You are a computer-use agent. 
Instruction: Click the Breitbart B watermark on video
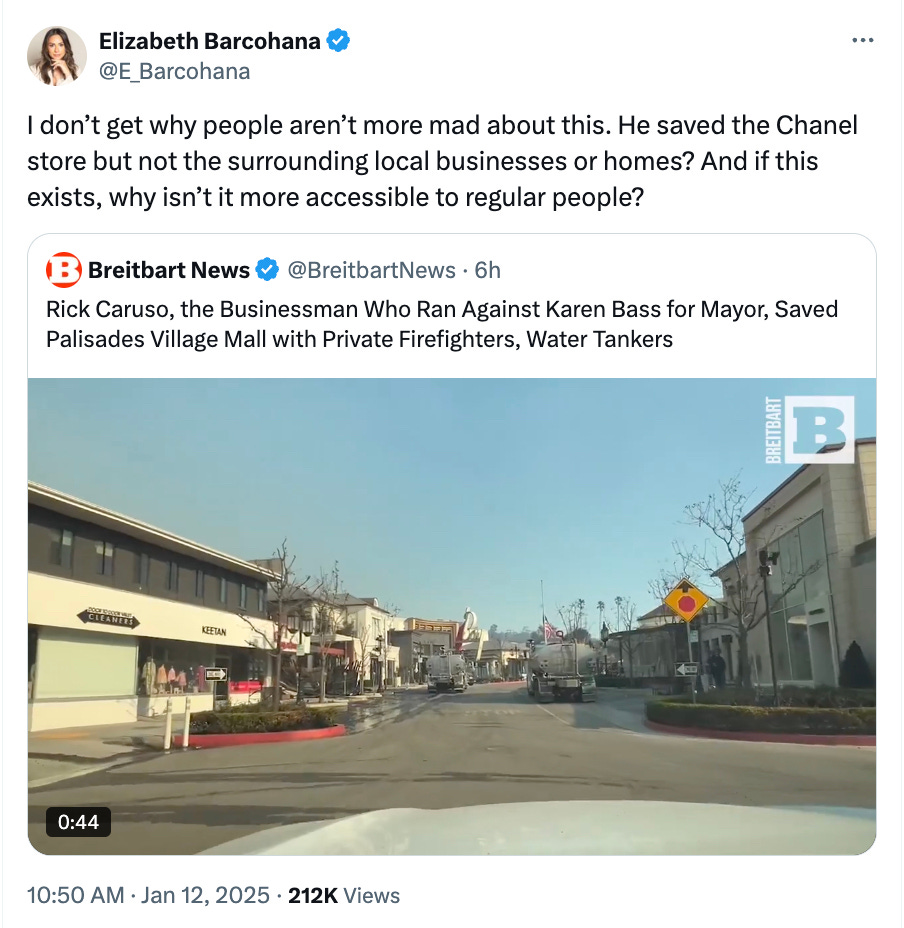[x=809, y=429]
